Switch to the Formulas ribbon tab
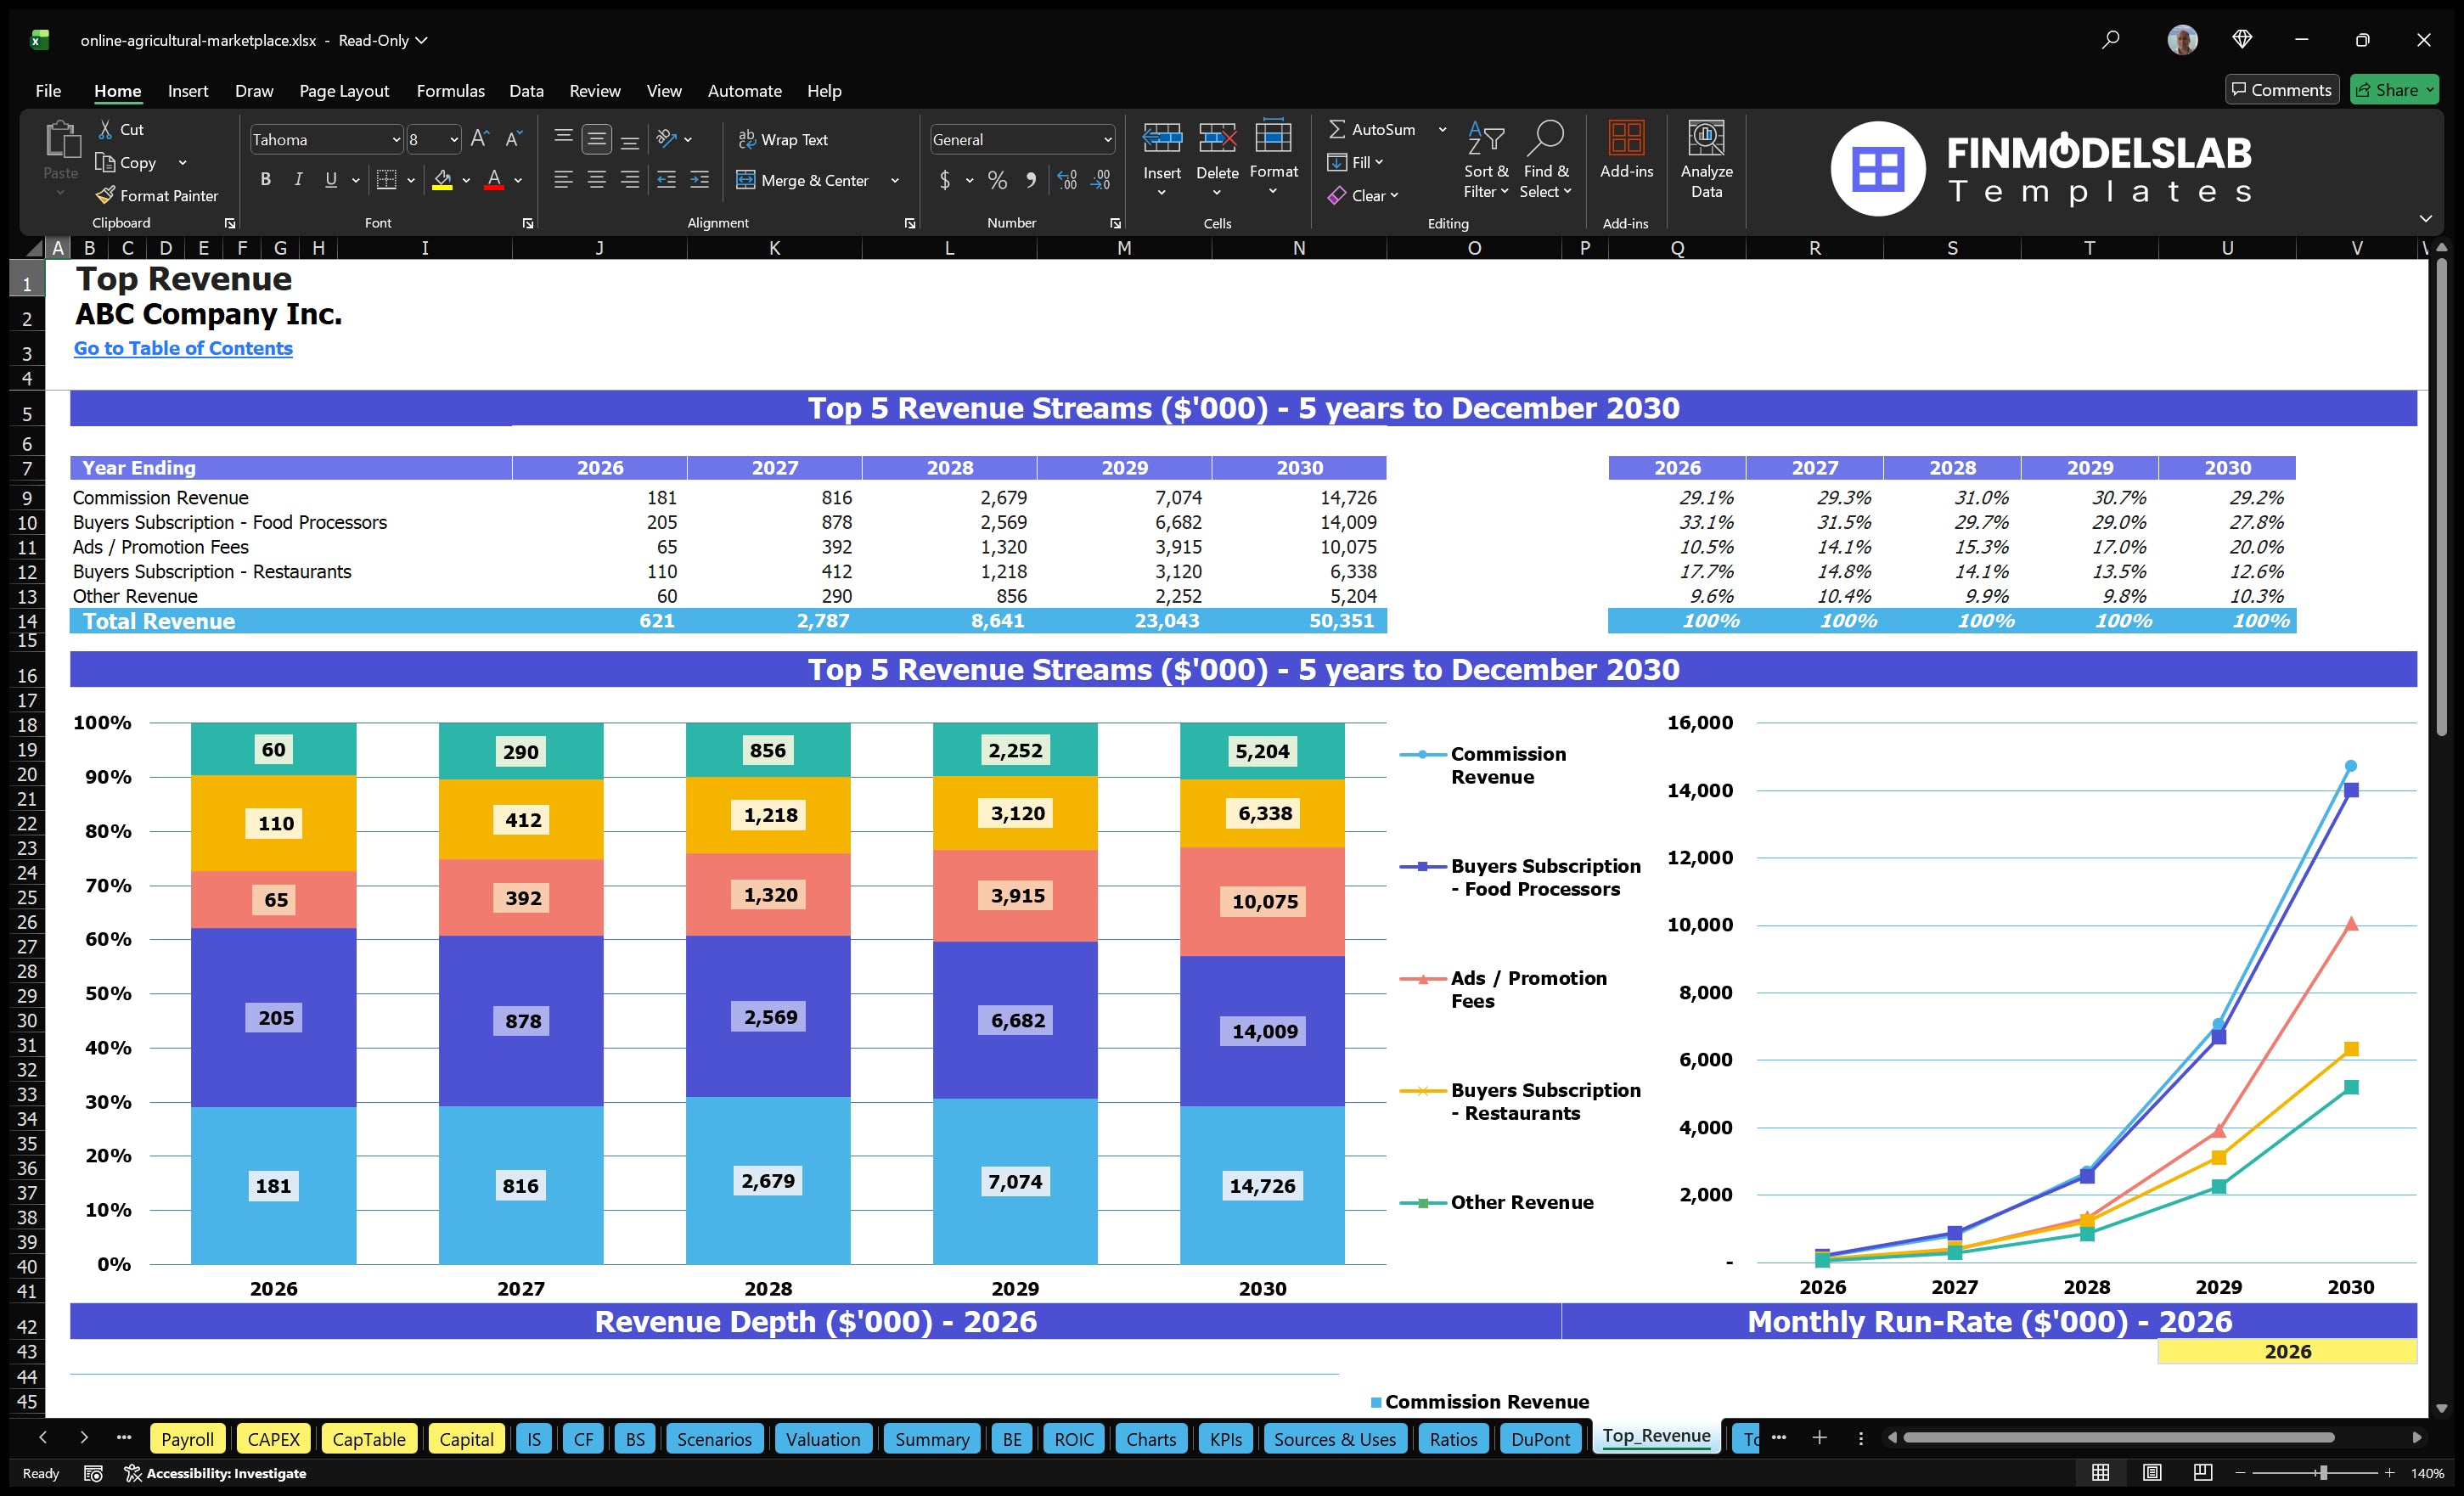This screenshot has height=1496, width=2464. [450, 90]
